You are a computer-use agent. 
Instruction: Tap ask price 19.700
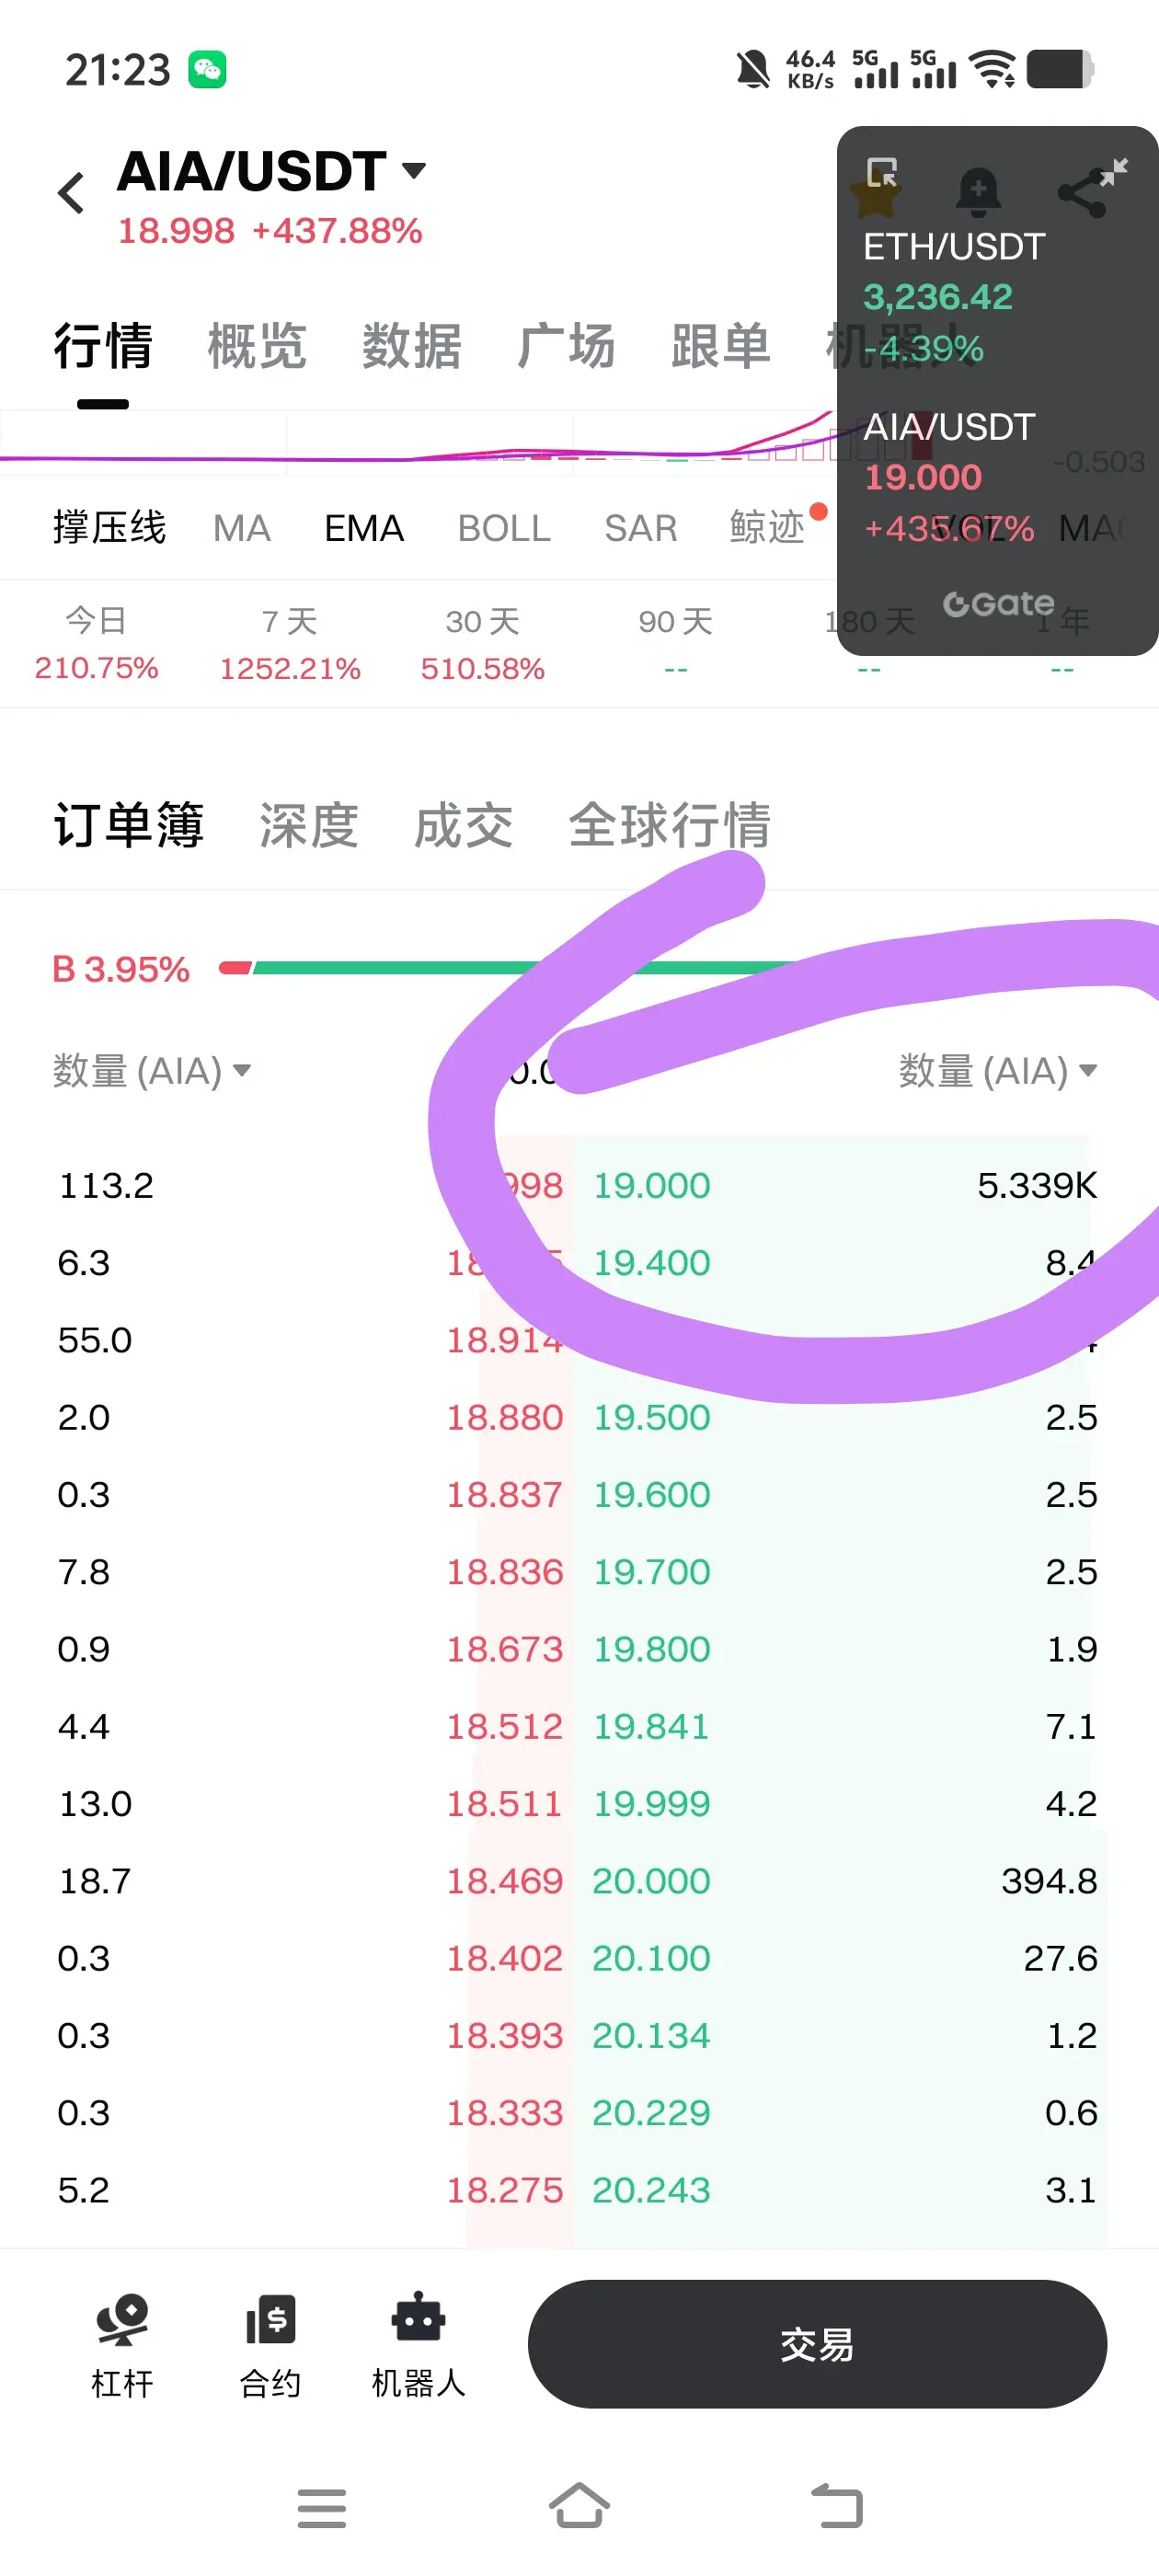(652, 1572)
